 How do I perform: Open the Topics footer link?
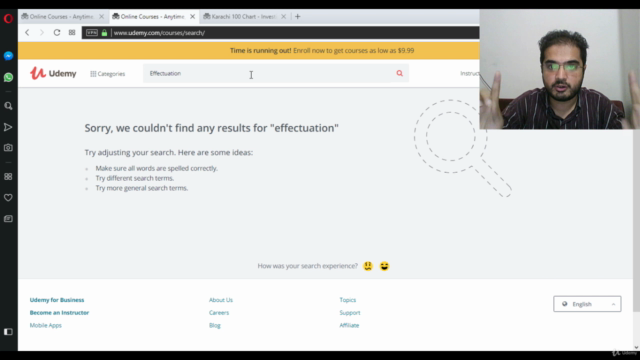[348, 300]
